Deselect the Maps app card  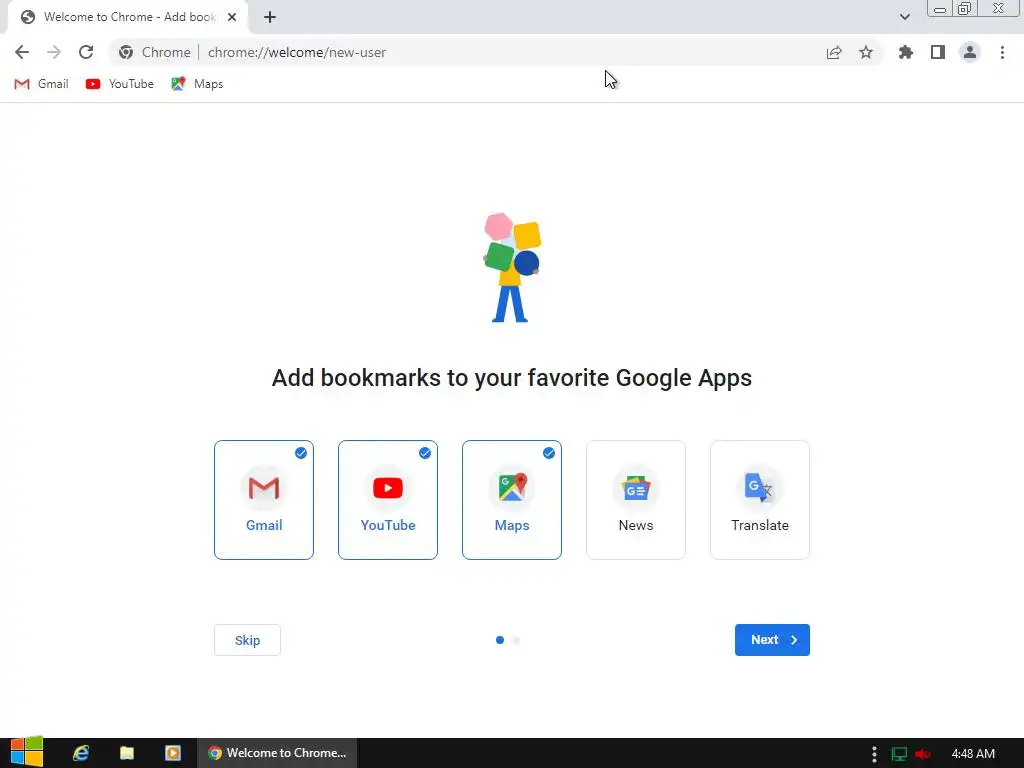[x=512, y=500]
